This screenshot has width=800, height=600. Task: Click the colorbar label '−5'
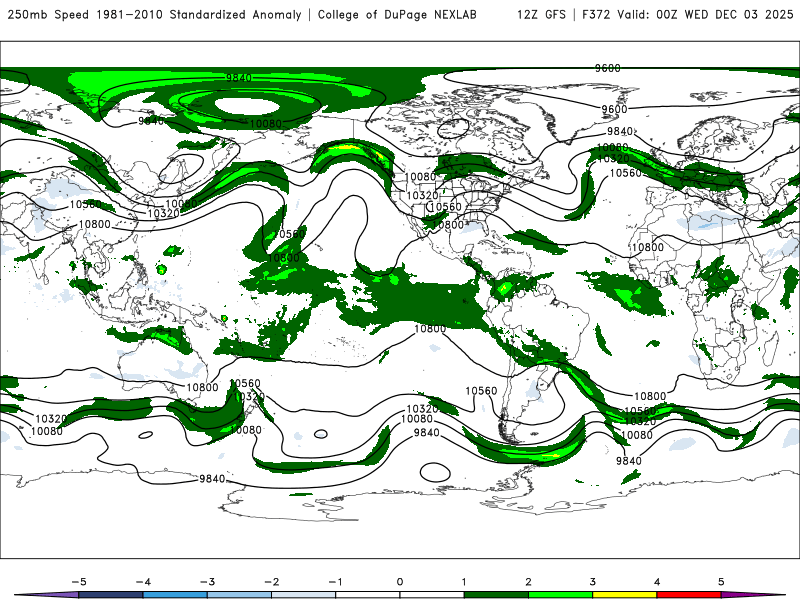79,582
